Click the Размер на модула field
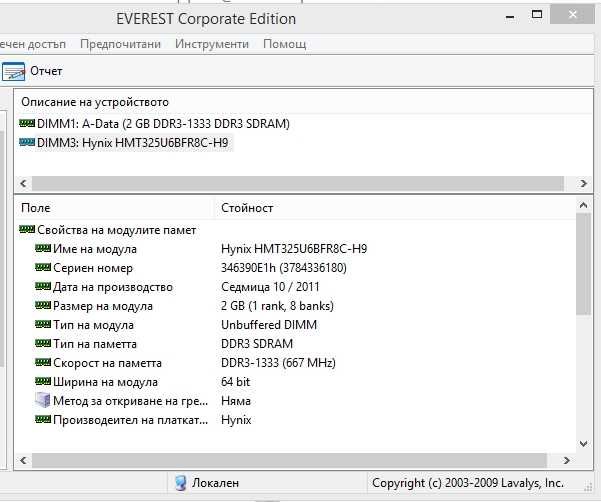Image resolution: width=601 pixels, height=502 pixels. 103,306
